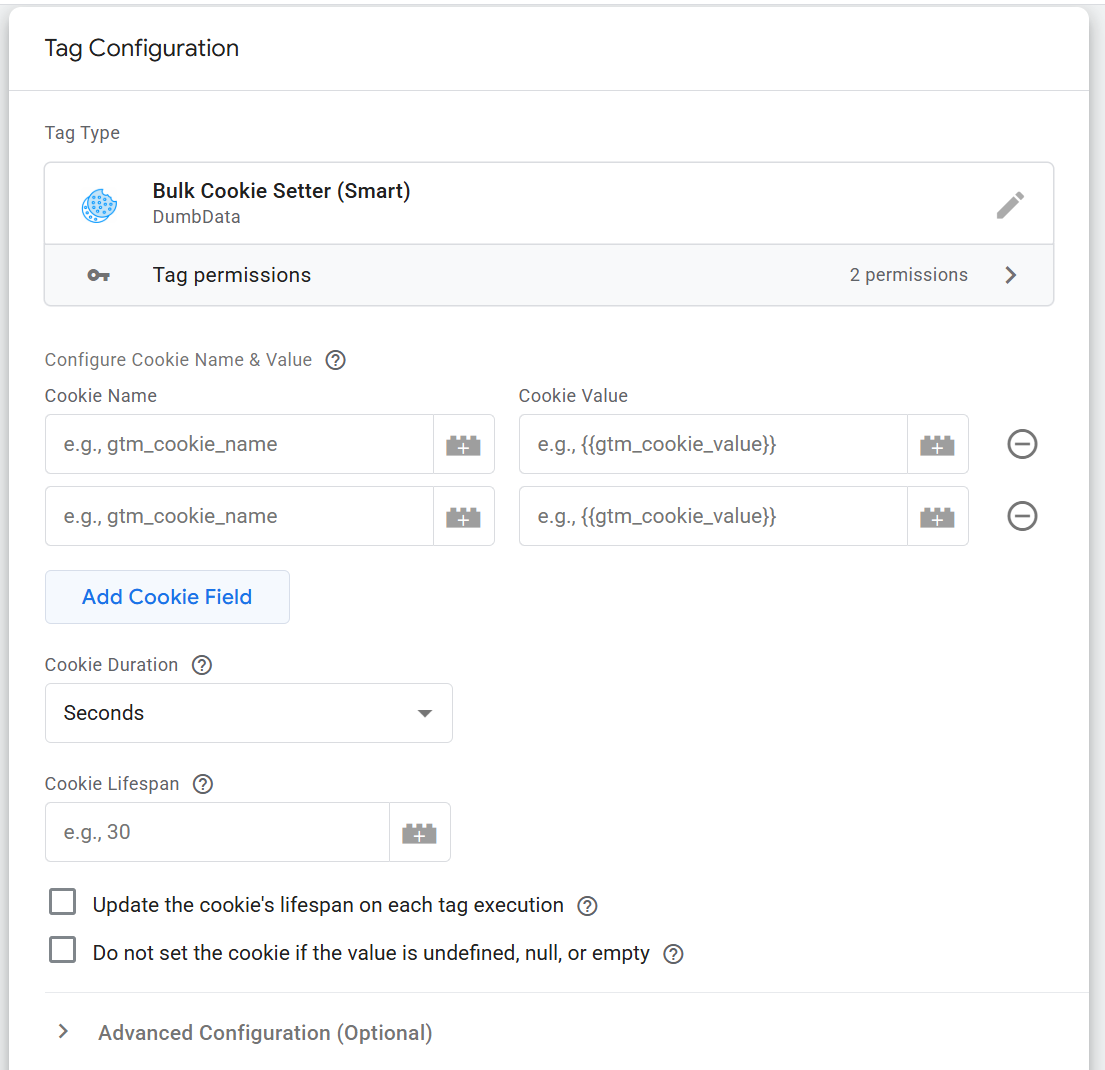Open variable picker for Cookie Lifespan field

[x=419, y=832]
